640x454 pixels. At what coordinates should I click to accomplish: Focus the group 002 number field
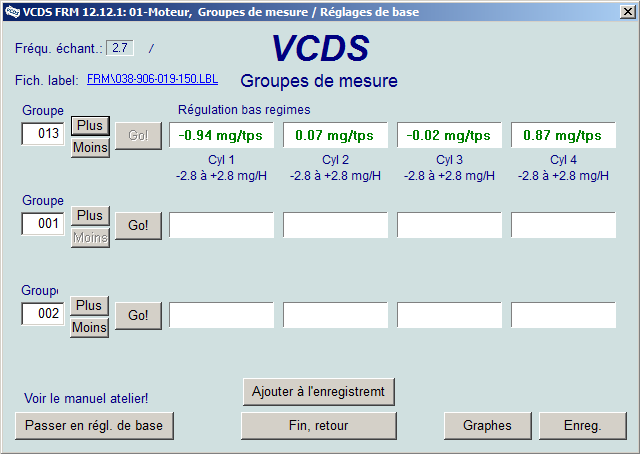pyautogui.click(x=44, y=314)
